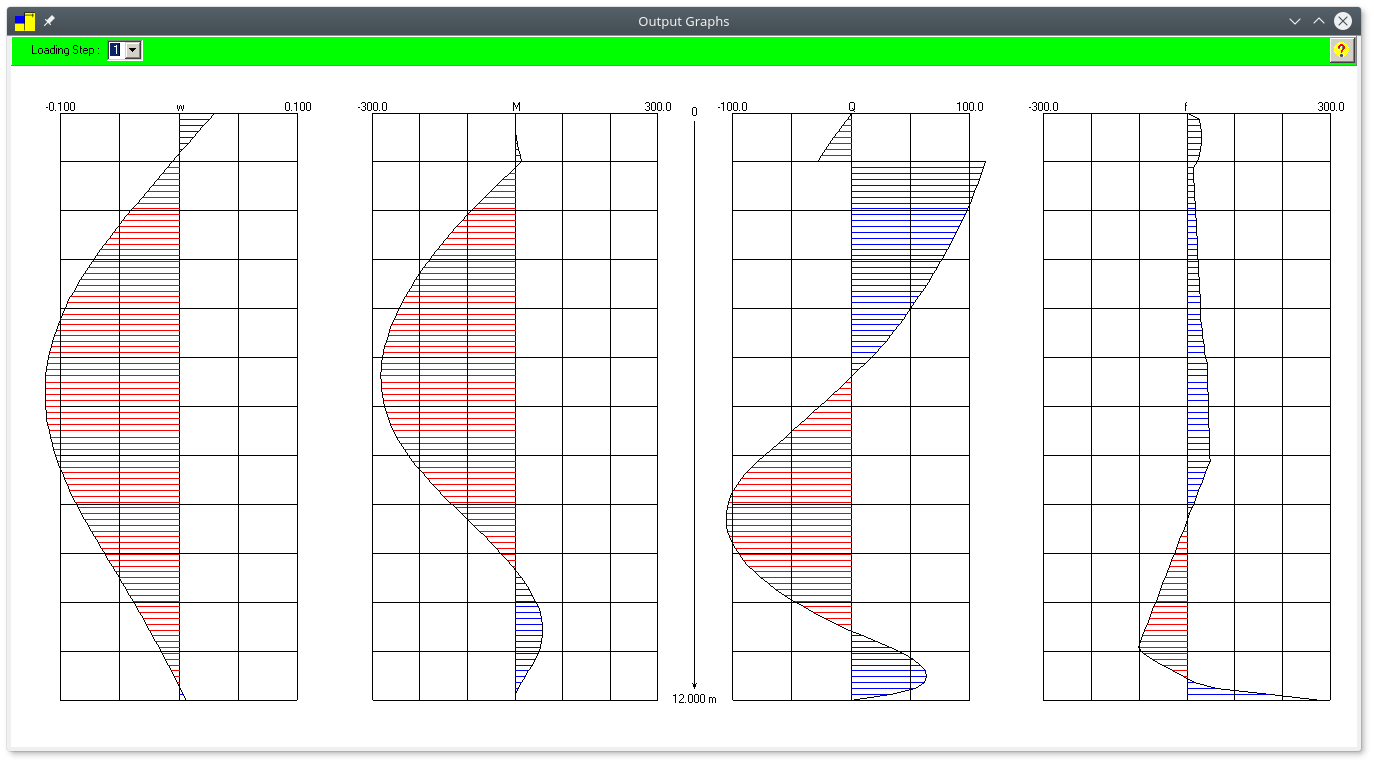Click the 'M' moment graph title

click(x=516, y=107)
